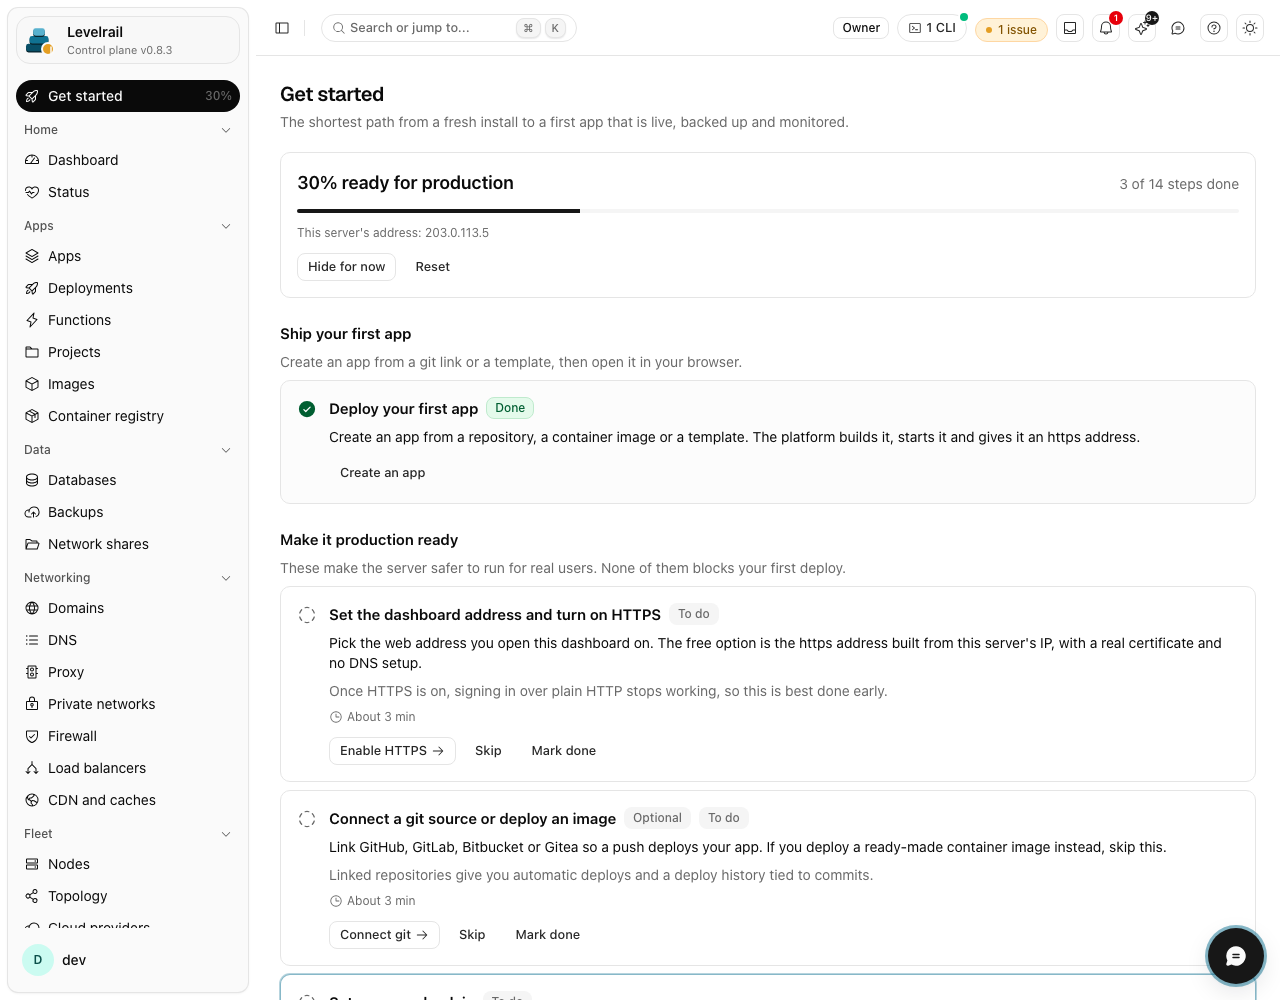The height and width of the screenshot is (1000, 1280).
Task: Click the Network shares folder icon
Action: click(32, 544)
